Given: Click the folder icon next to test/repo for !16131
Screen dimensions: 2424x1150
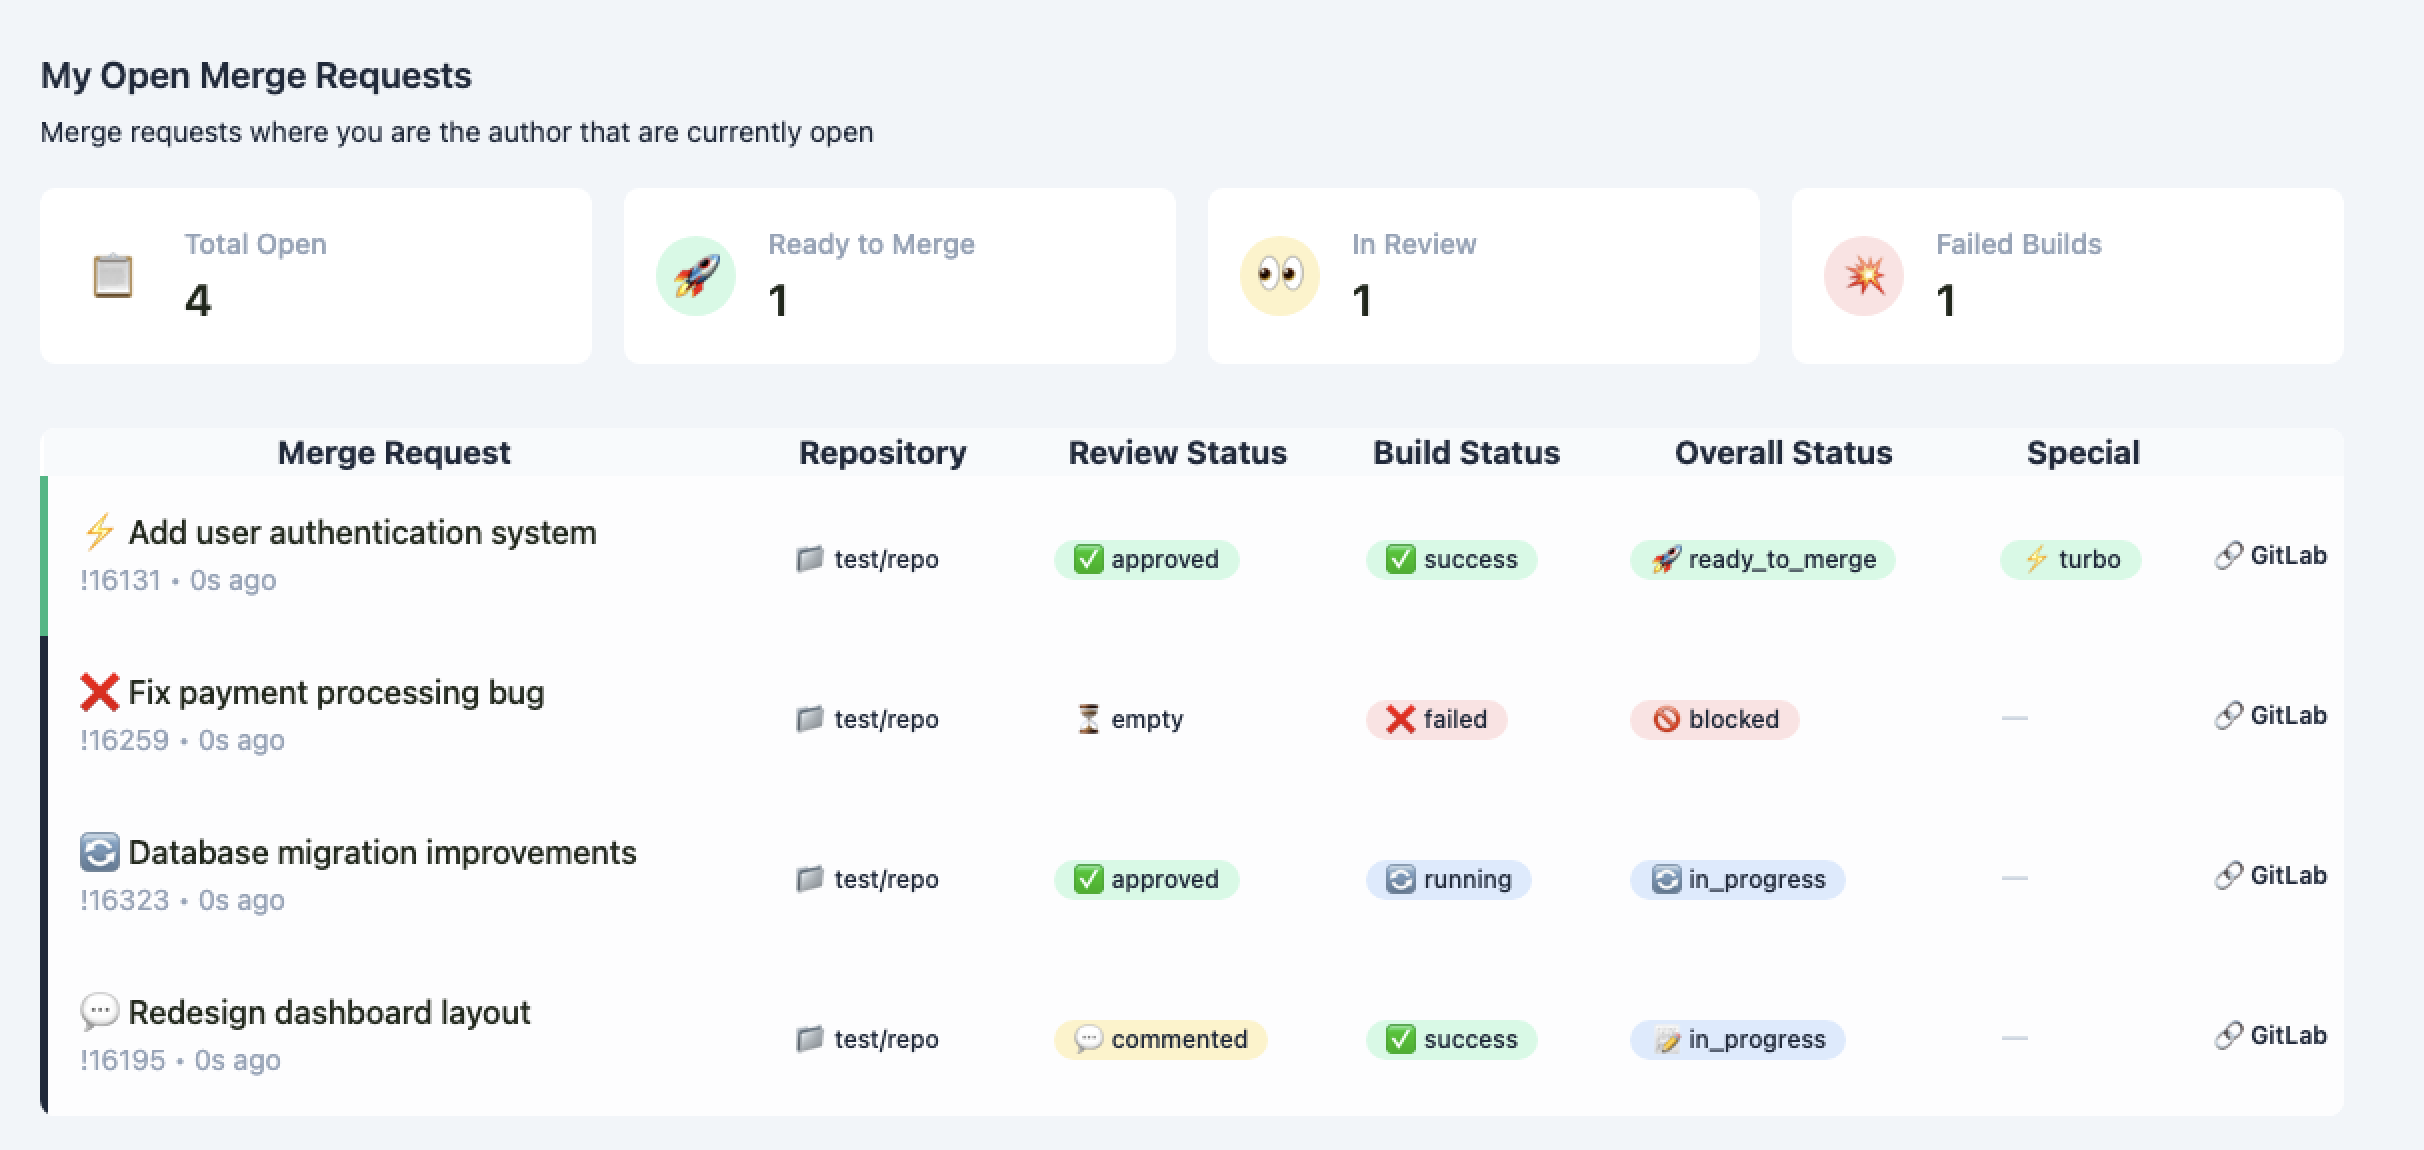Looking at the screenshot, I should [811, 559].
